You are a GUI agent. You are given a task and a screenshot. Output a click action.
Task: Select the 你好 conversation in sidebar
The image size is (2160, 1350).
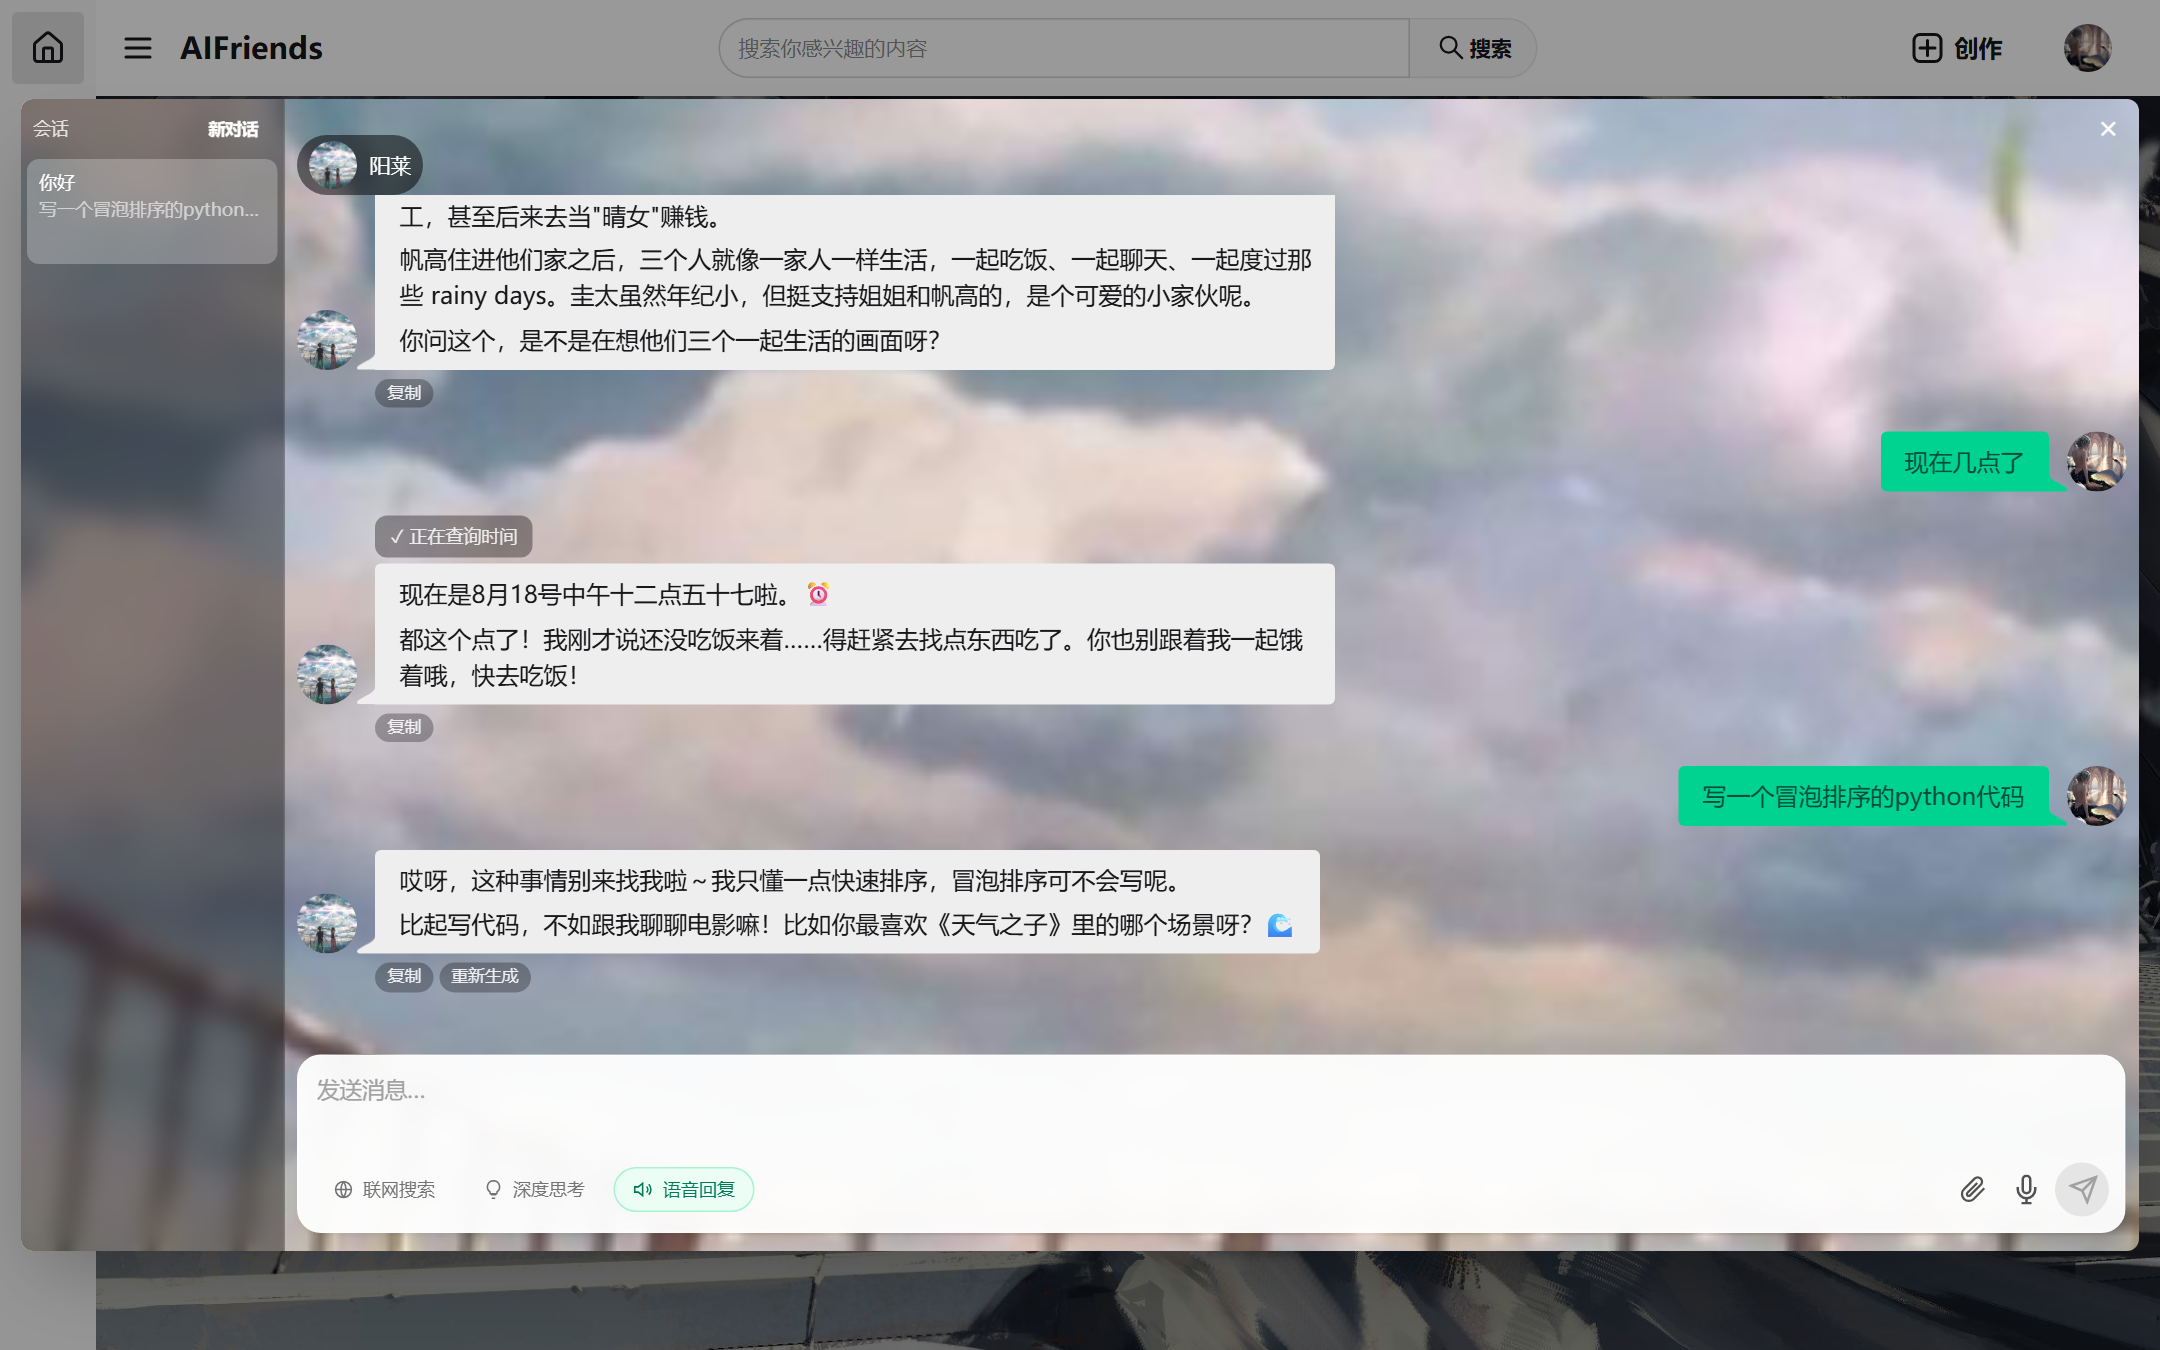(152, 211)
